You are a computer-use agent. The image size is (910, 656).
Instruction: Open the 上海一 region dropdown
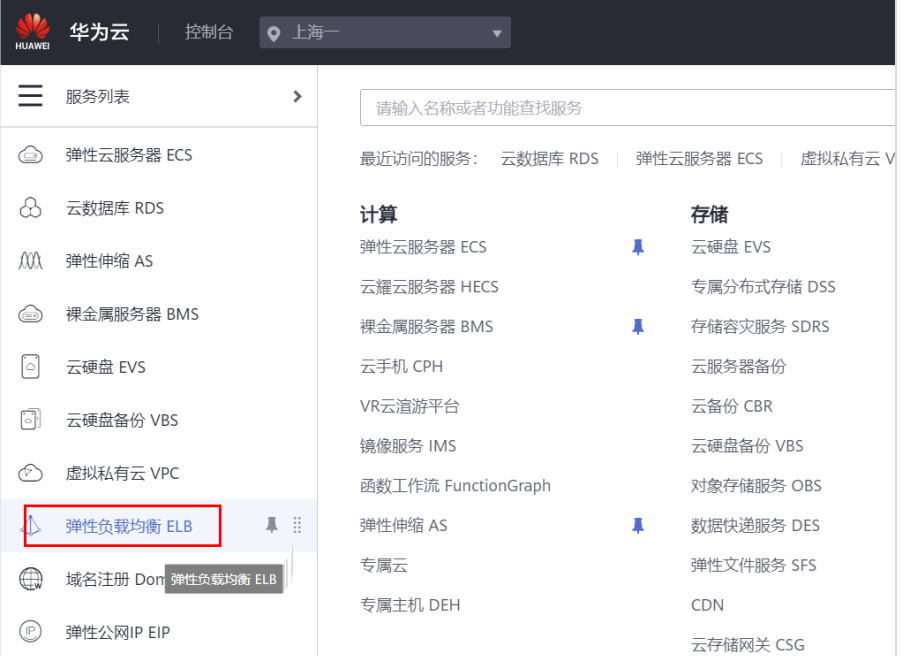tap(385, 33)
